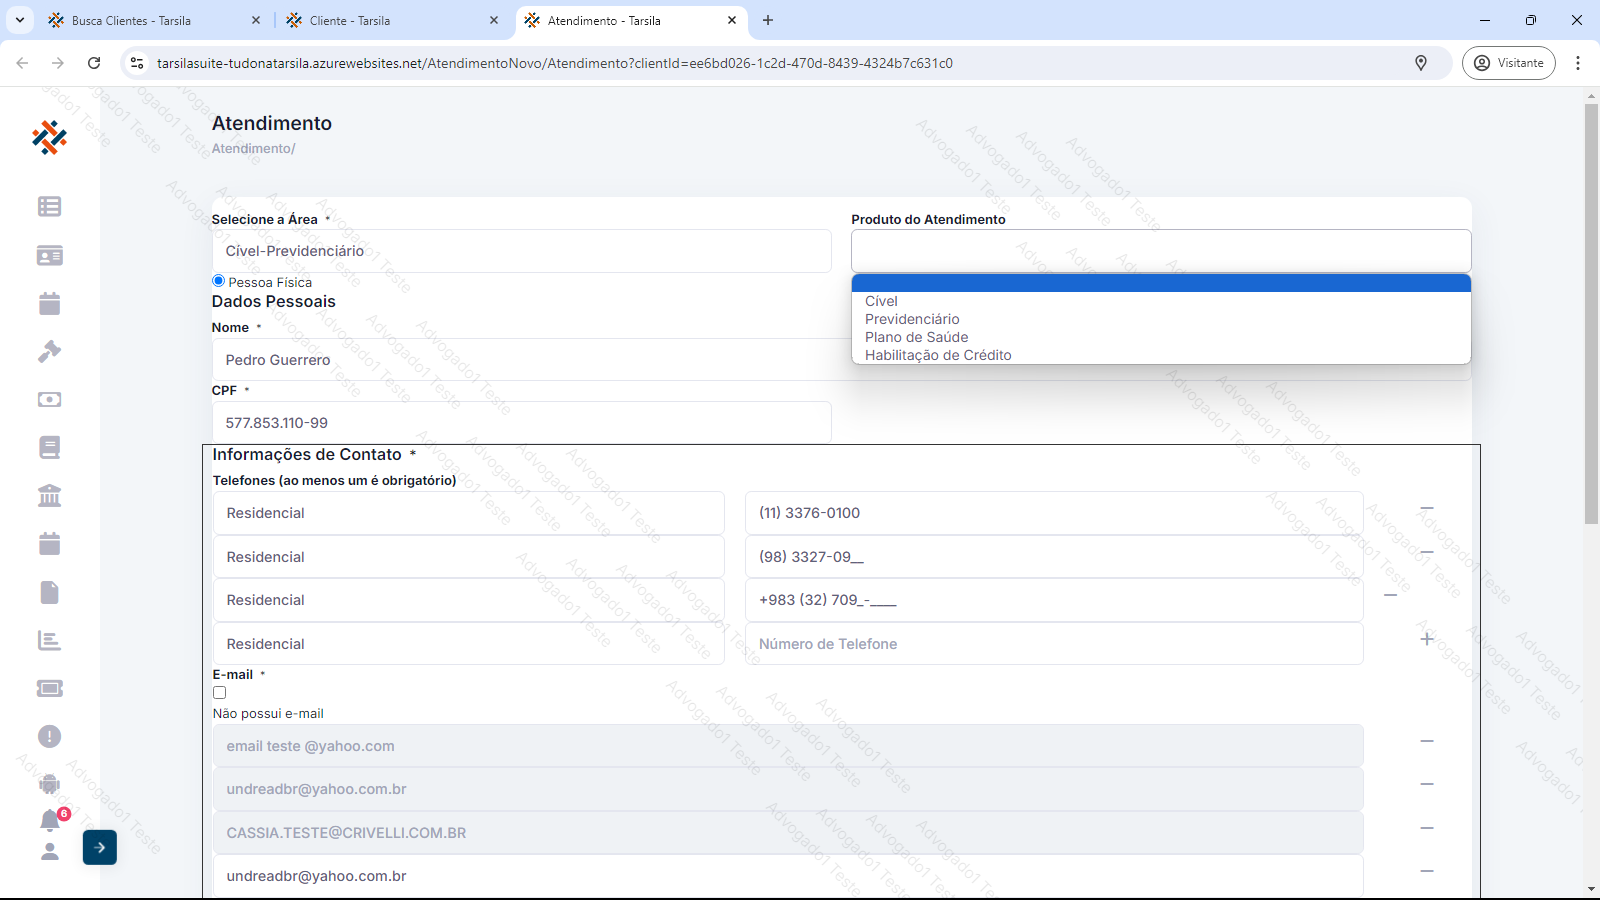Open the bank building sidebar icon
Image resolution: width=1600 pixels, height=900 pixels.
tap(49, 495)
